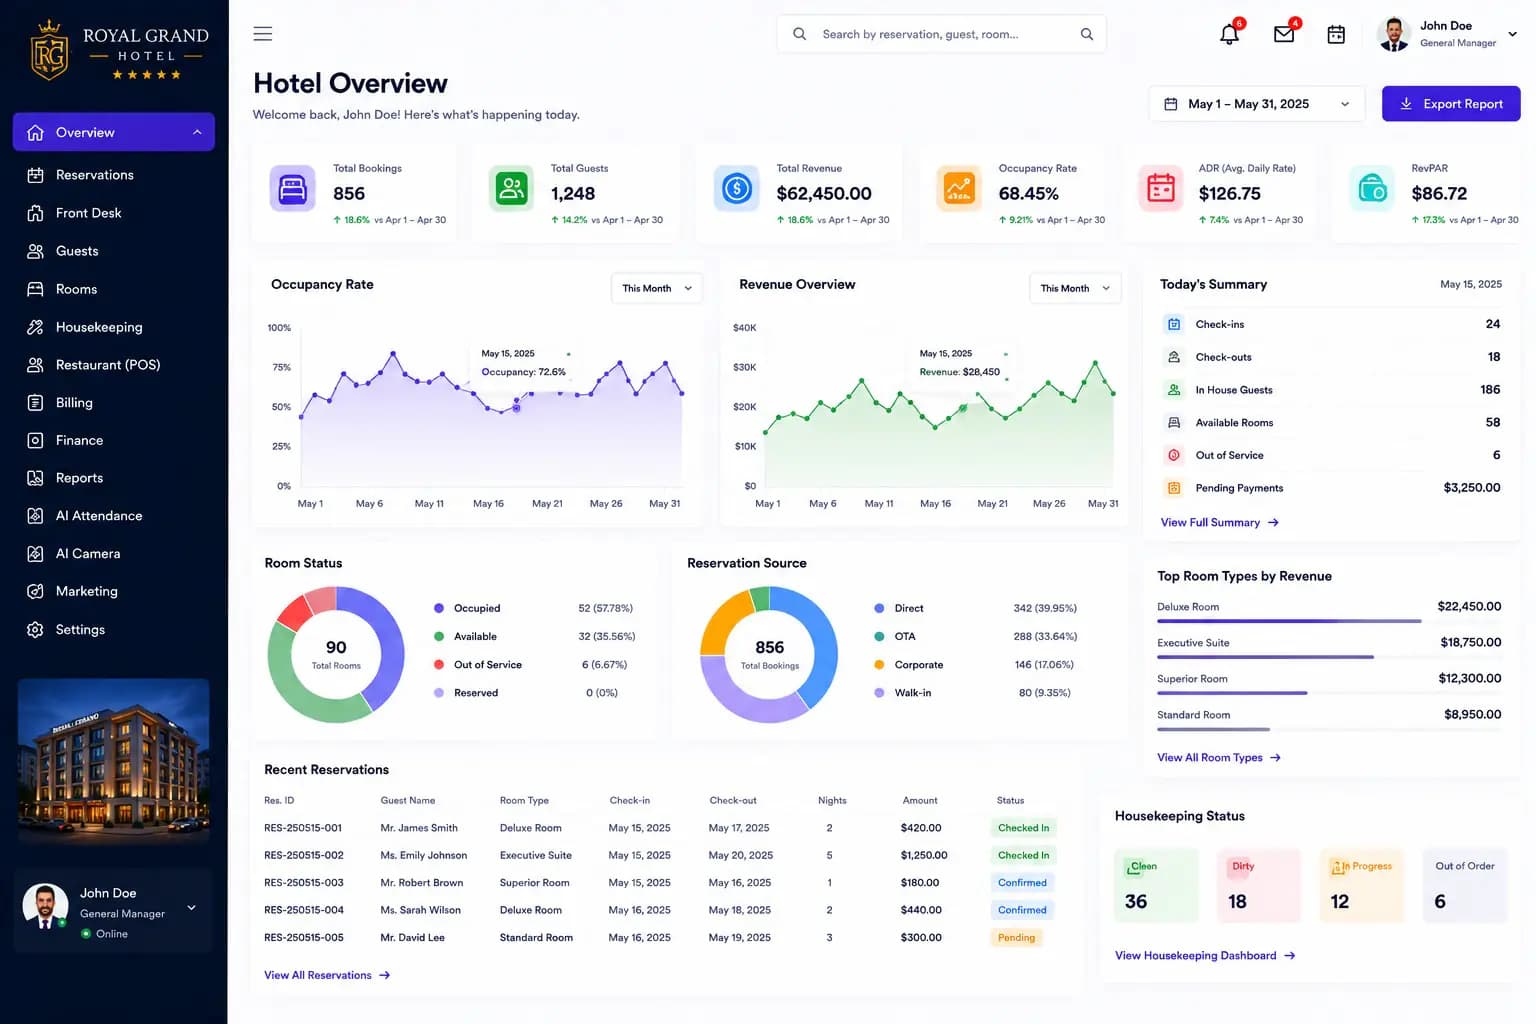This screenshot has width=1536, height=1024.
Task: Click View All Room Types link
Action: coord(1219,758)
